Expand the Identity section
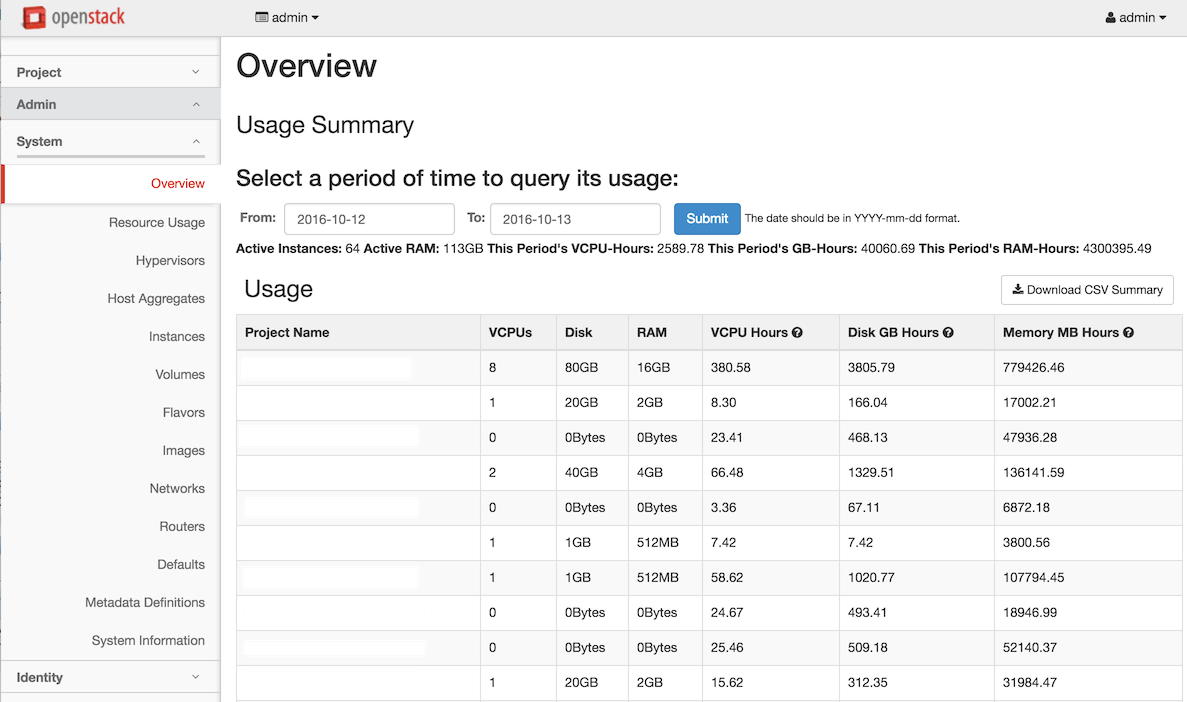This screenshot has height=702, width=1187. click(110, 677)
